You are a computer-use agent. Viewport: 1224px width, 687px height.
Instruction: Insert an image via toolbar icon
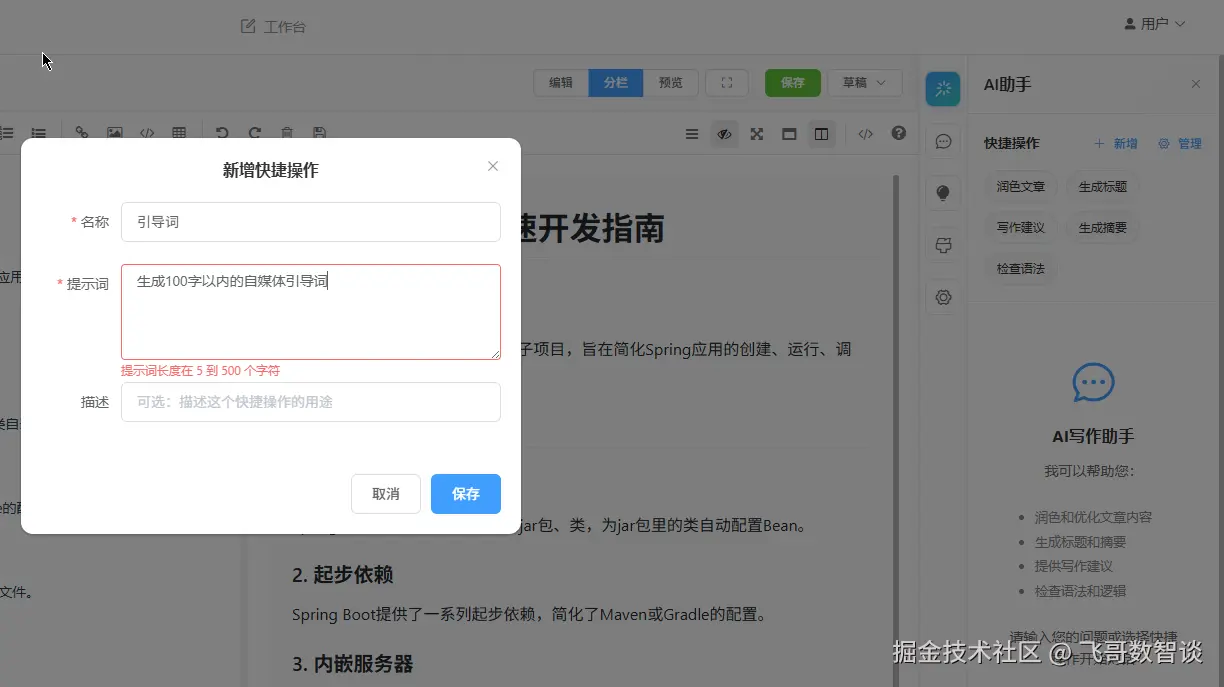pos(115,133)
